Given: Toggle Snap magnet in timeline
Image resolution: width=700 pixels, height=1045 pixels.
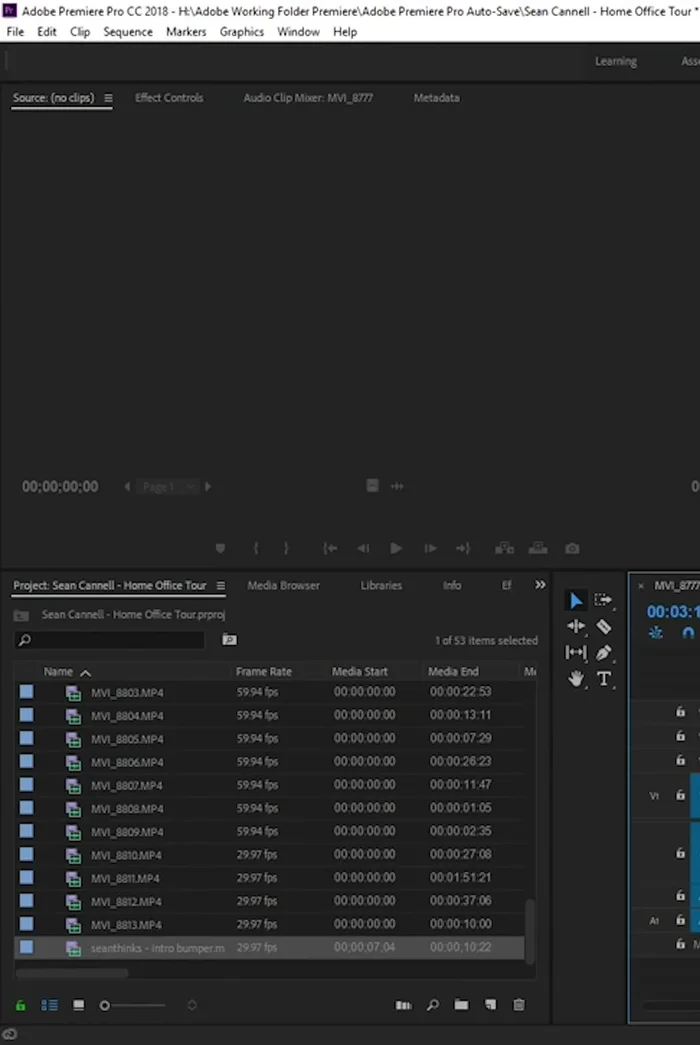Looking at the screenshot, I should [x=688, y=632].
